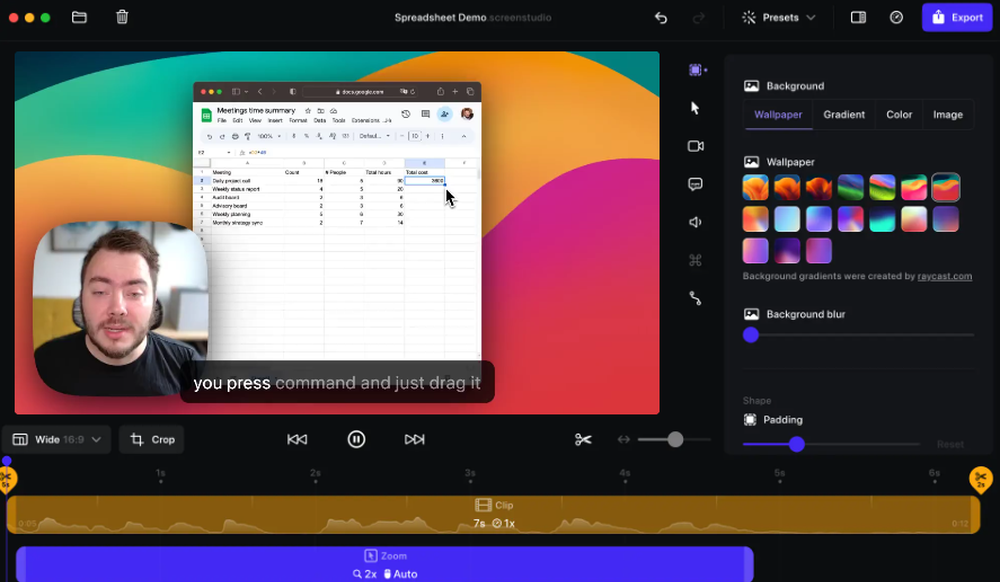1000x582 pixels.
Task: Click the caption text overlay in the preview
Action: (337, 382)
